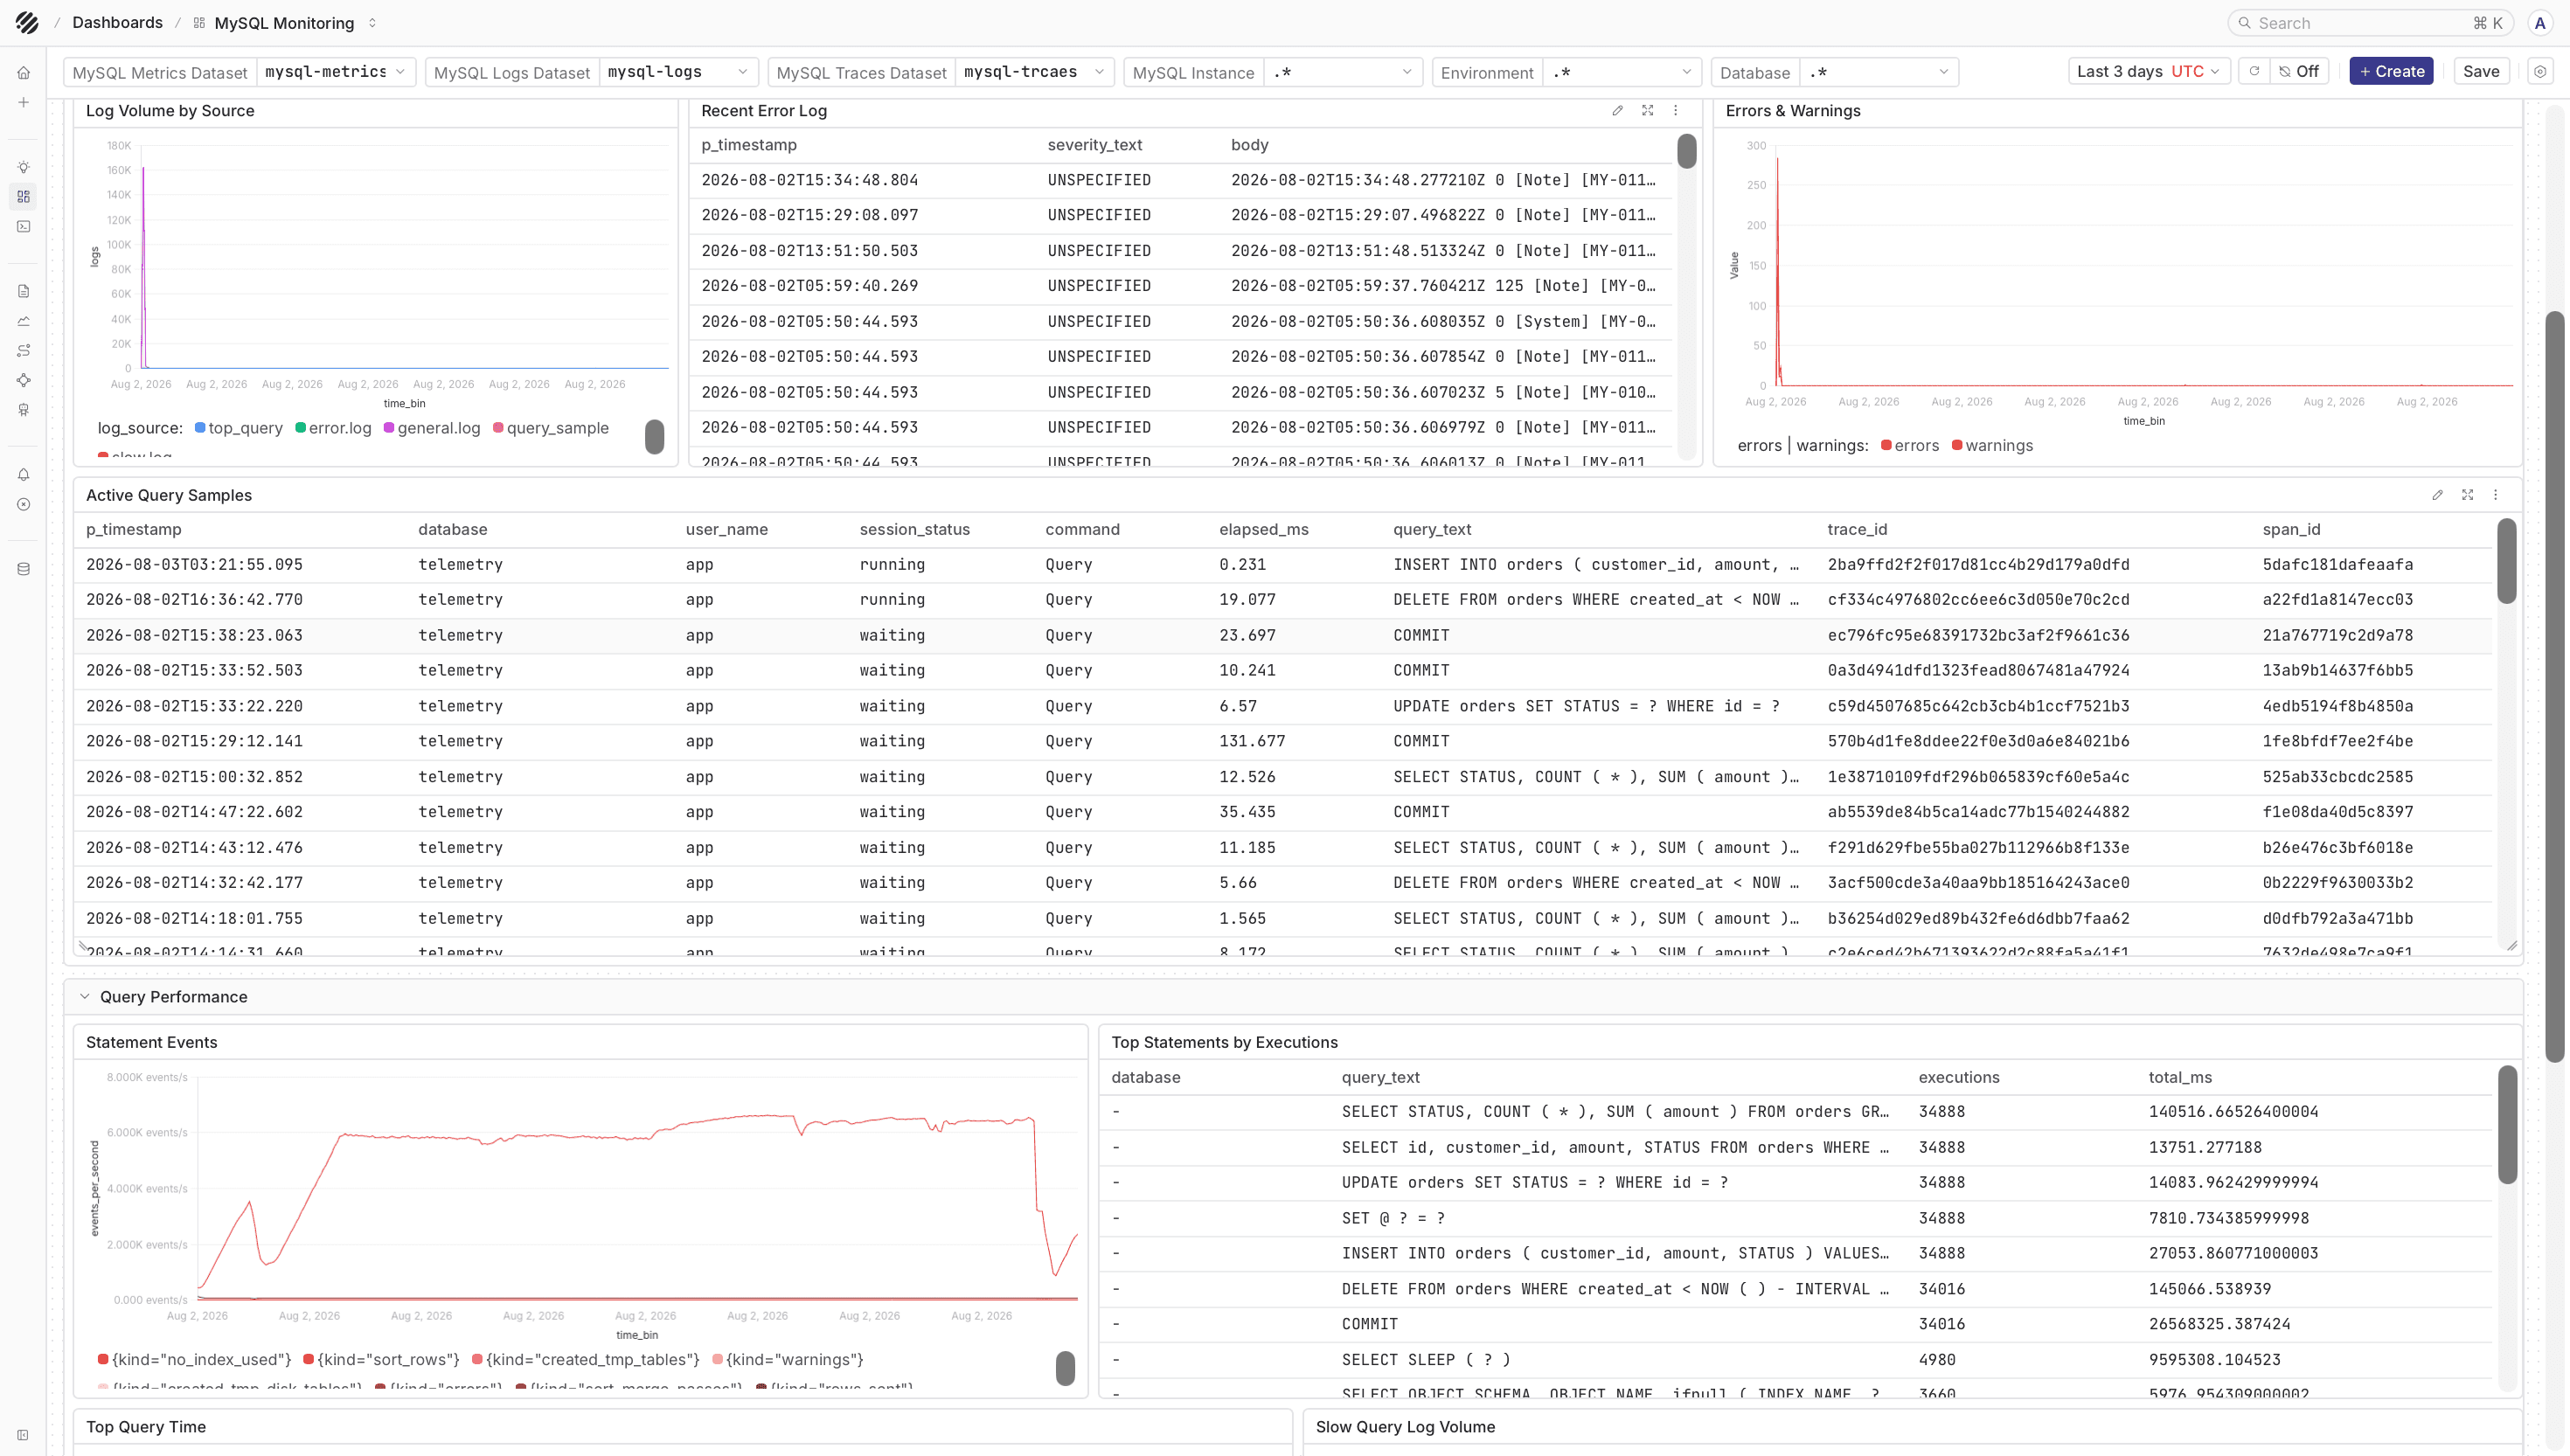Open MySQL Logs Dataset dropdown
Viewport: 2570px width, 1456px height.
pyautogui.click(x=678, y=72)
